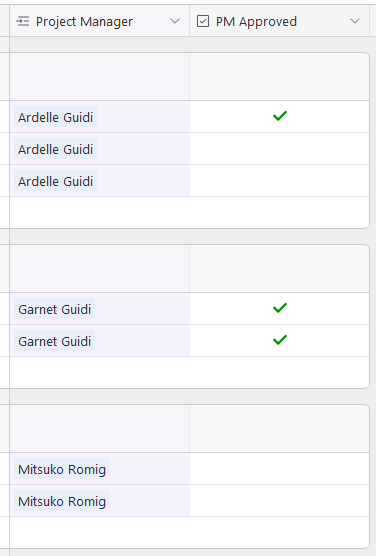Open the Project Manager column dropdown
Viewport: 376px width, 556px height.
coord(175,21)
